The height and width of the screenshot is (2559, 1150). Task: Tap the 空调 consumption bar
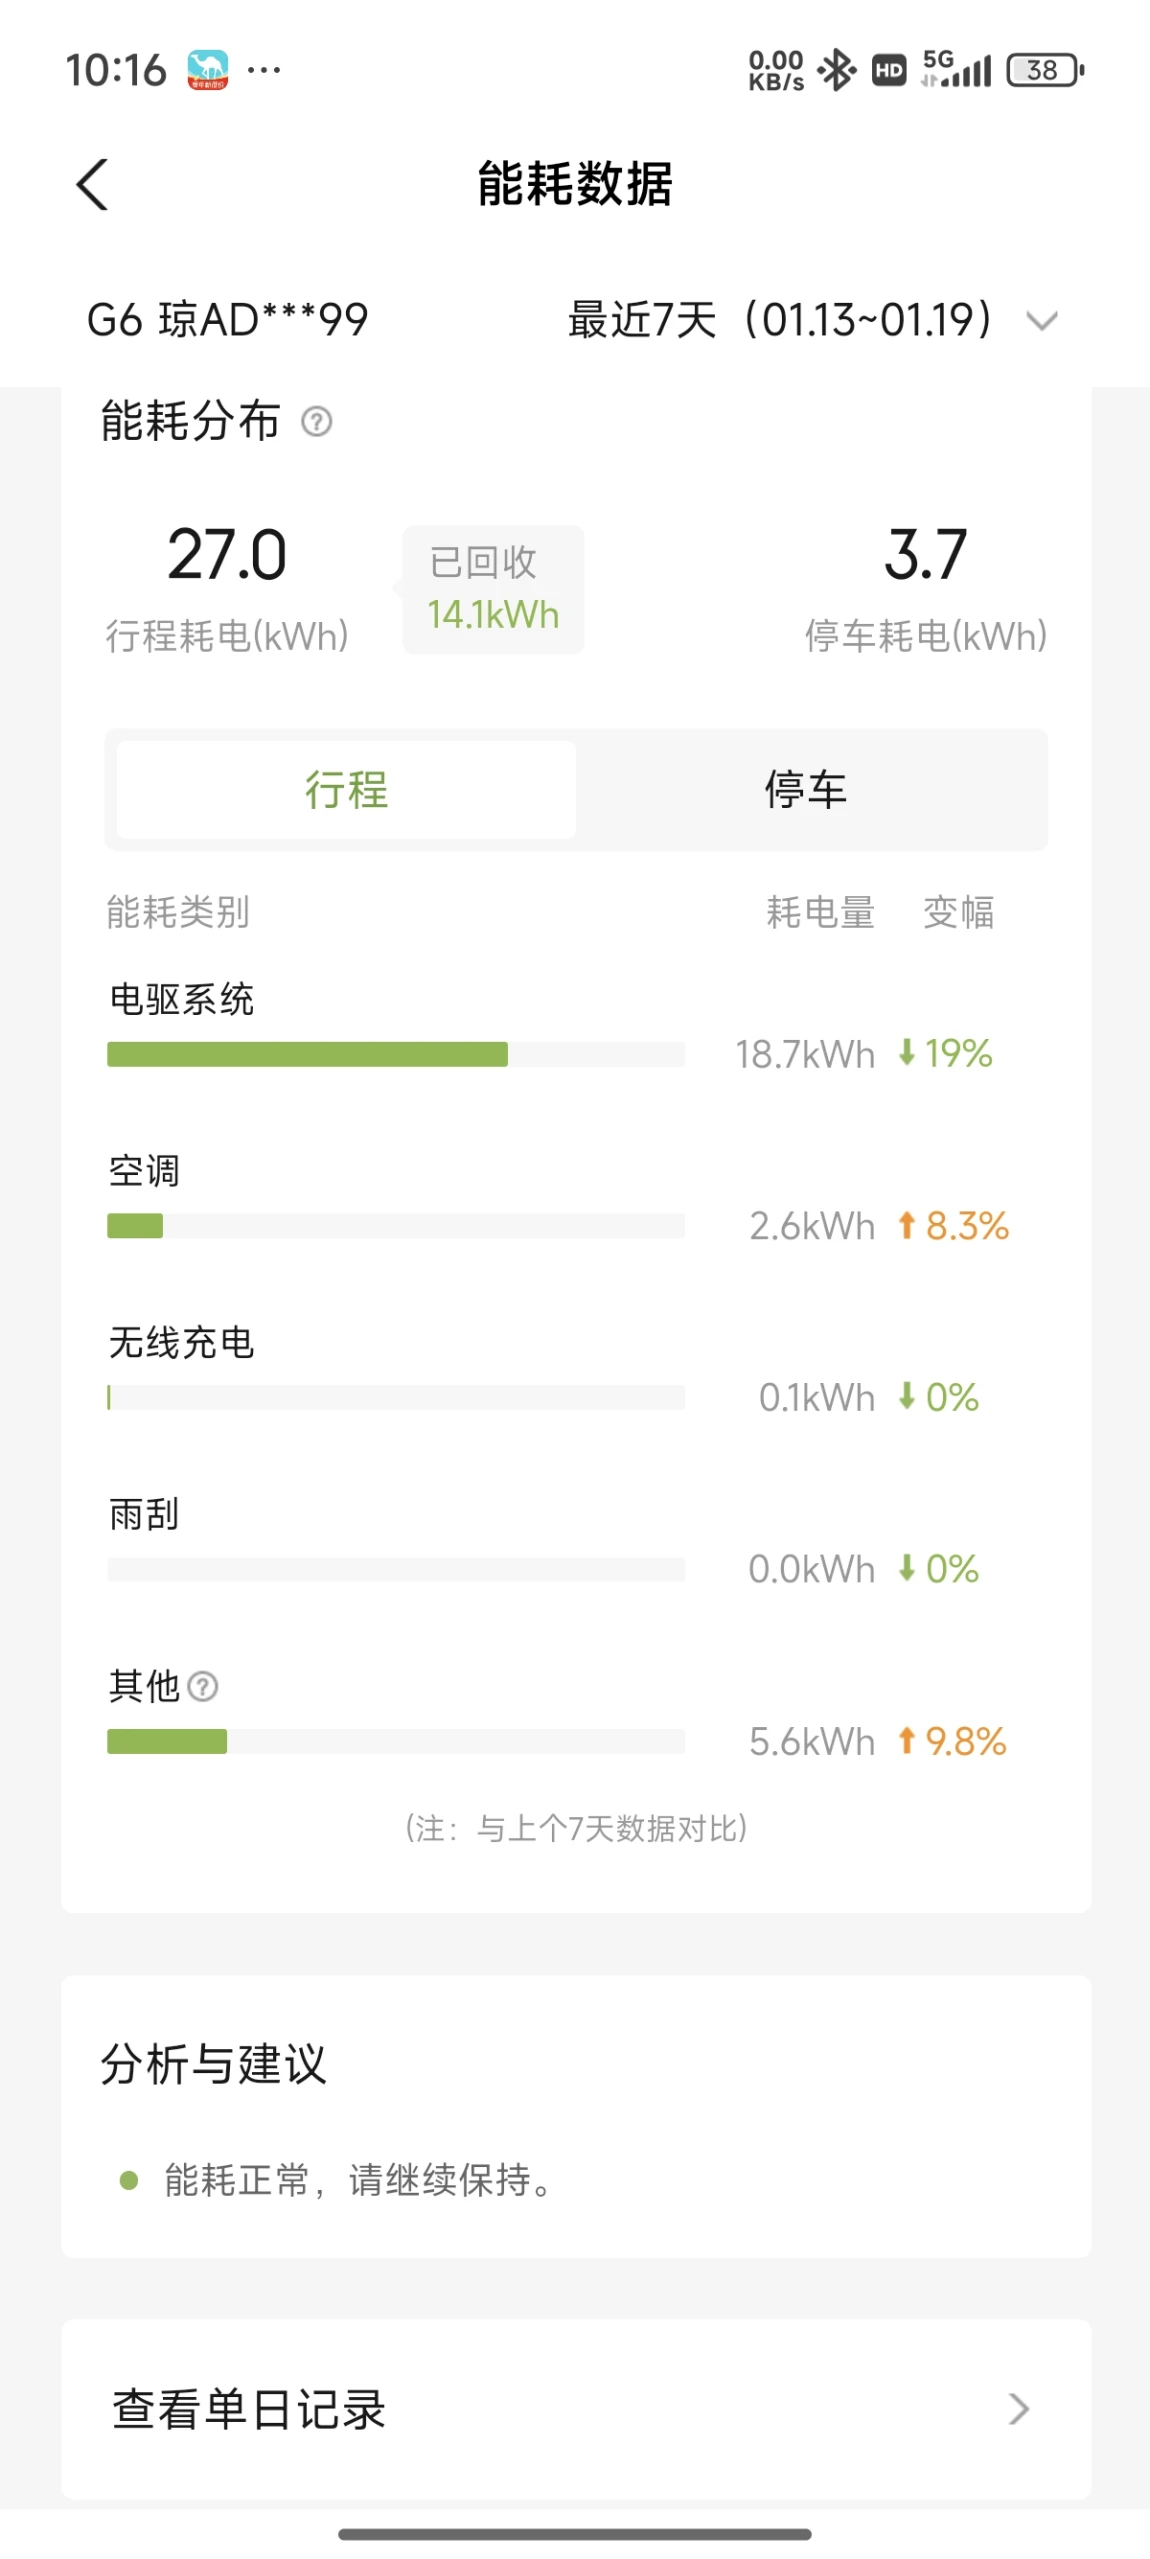coord(396,1226)
